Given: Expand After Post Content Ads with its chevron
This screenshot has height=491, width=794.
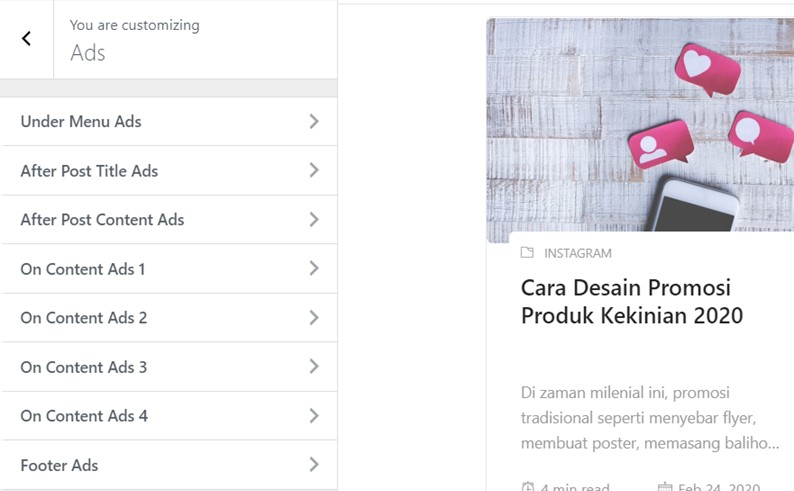Looking at the screenshot, I should click(314, 220).
